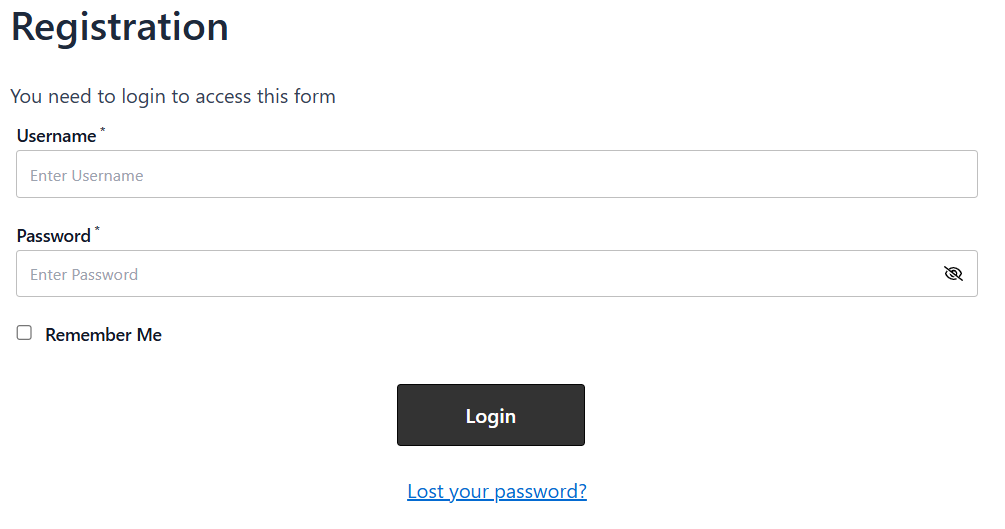The image size is (1005, 529).
Task: Click the red asterisk beside Password
Action: pyautogui.click(x=97, y=230)
